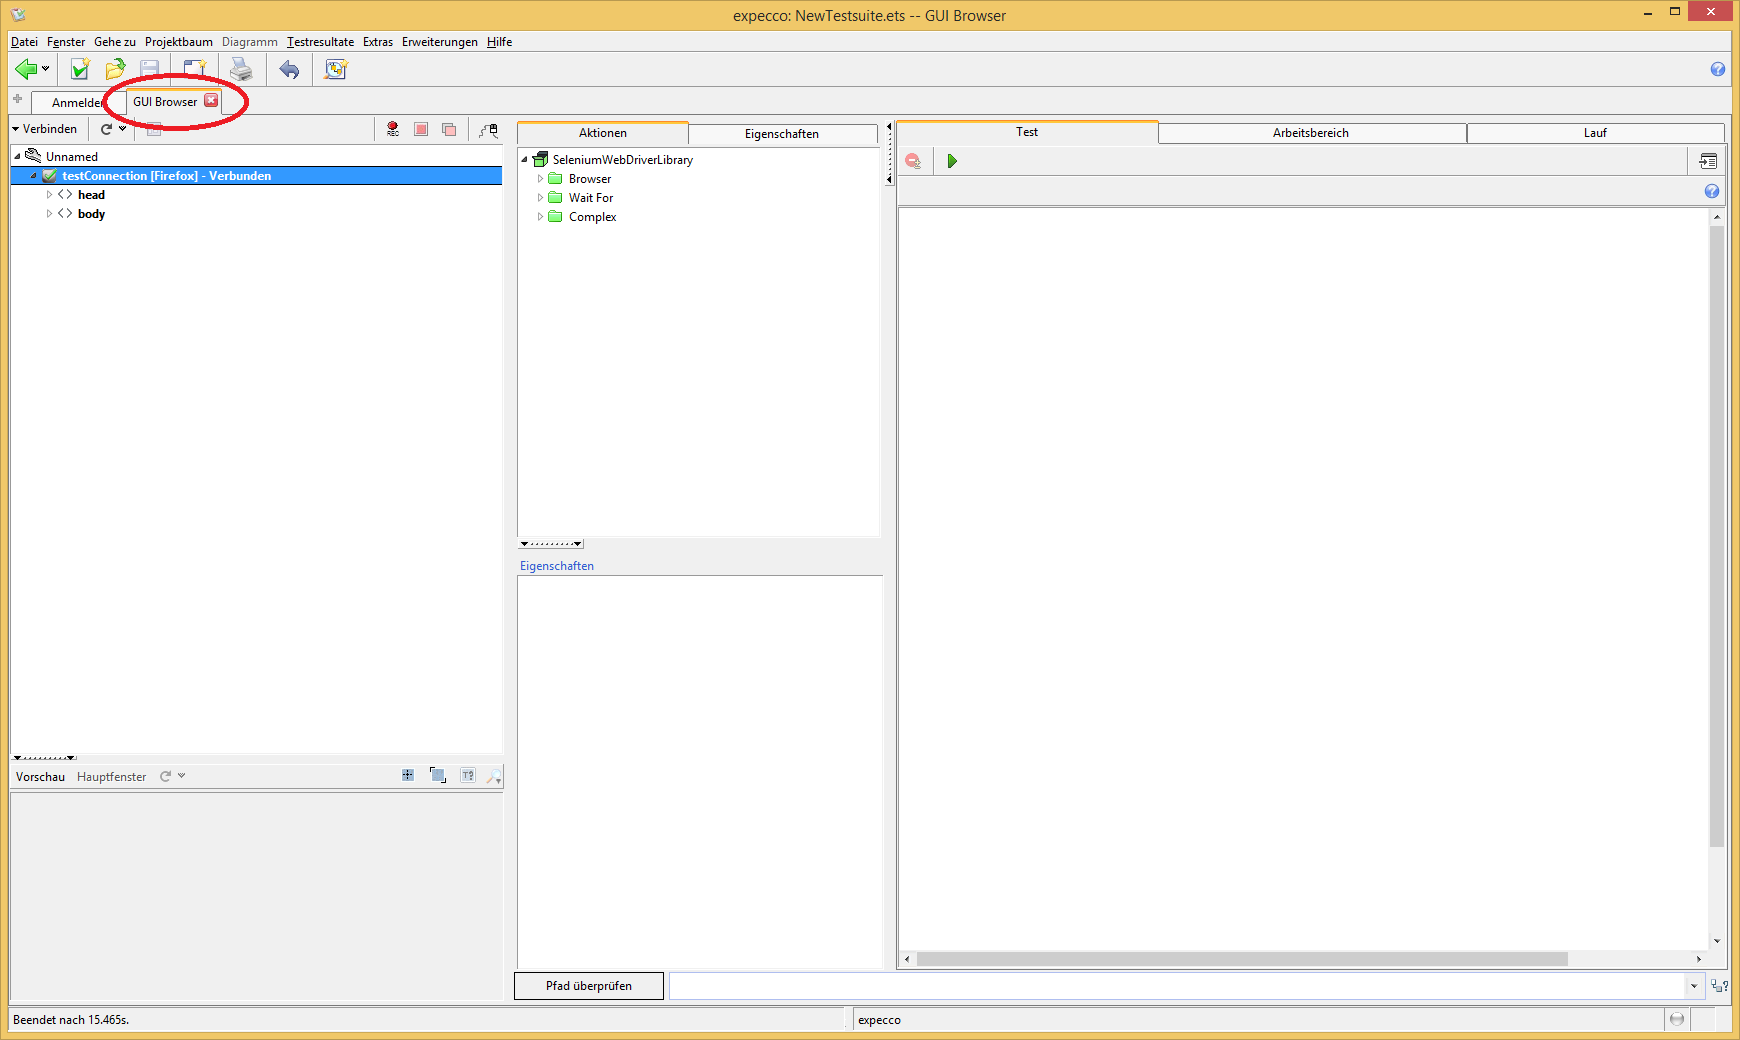The width and height of the screenshot is (1740, 1040).
Task: Open the path input combo box dropdown arrow
Action: (1694, 986)
